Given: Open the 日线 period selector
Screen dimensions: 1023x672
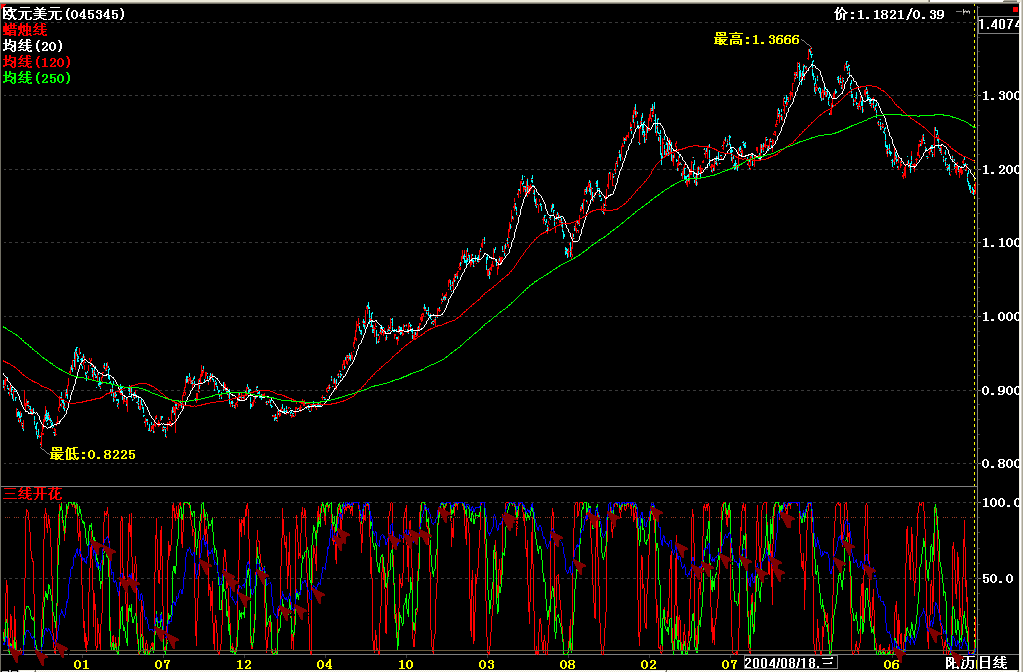Looking at the screenshot, I should click(x=992, y=664).
